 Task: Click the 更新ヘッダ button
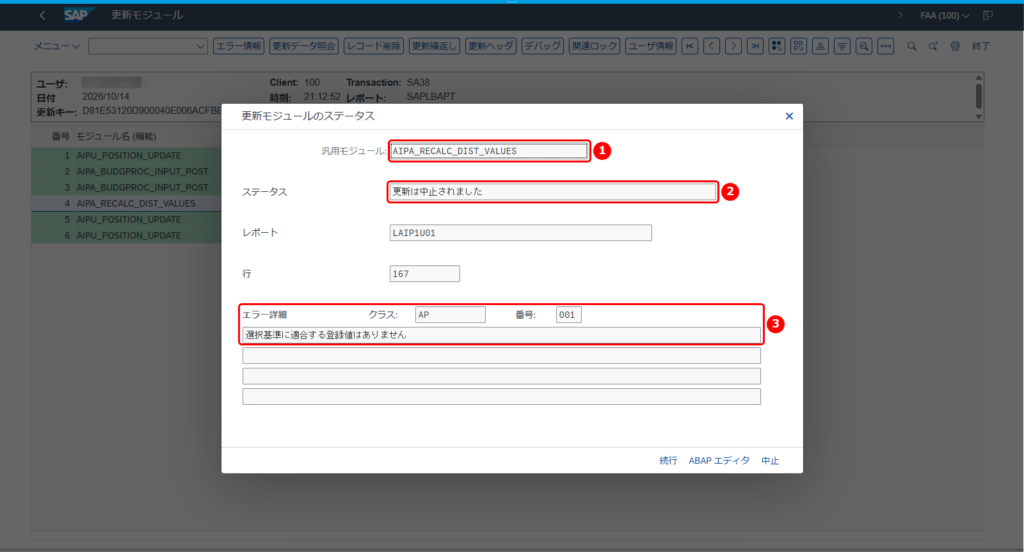point(490,46)
